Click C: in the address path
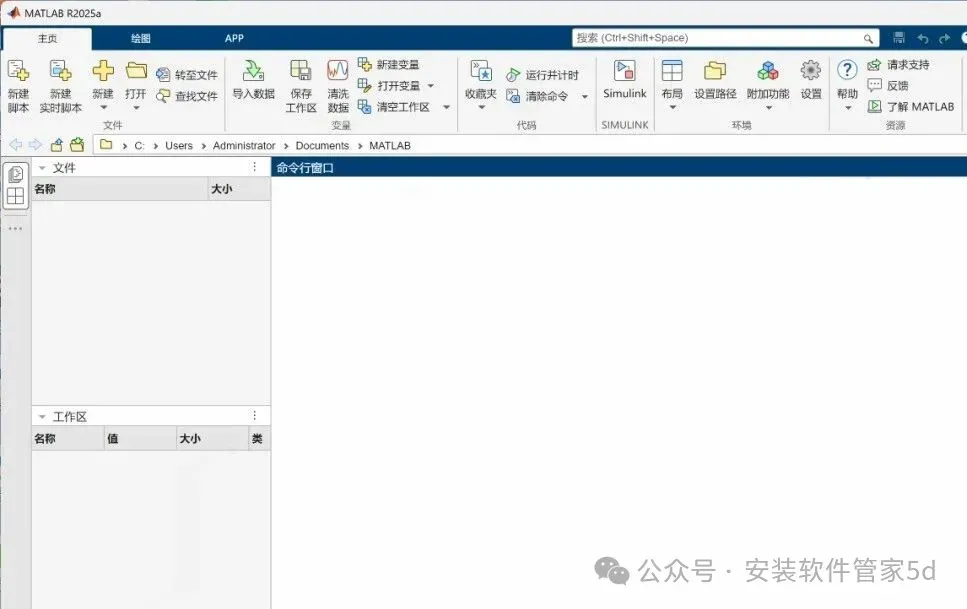The image size is (967, 609). click(139, 146)
